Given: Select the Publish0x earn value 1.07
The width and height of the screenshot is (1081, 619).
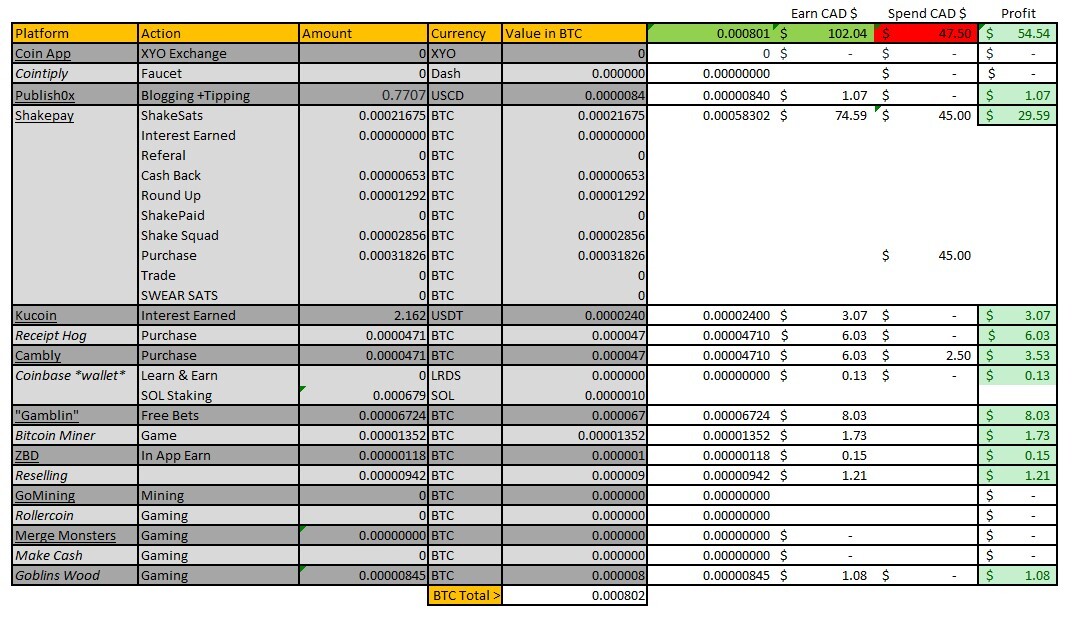Looking at the screenshot, I should click(822, 95).
